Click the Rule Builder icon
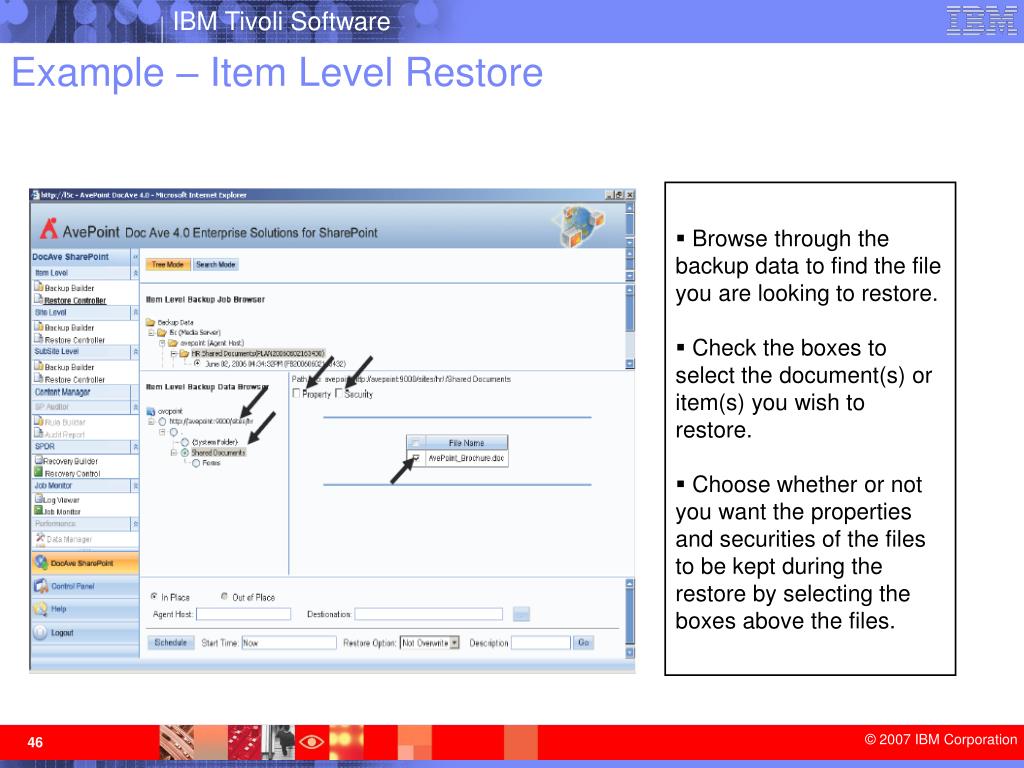Screen dimensions: 1024x768 coord(39,421)
